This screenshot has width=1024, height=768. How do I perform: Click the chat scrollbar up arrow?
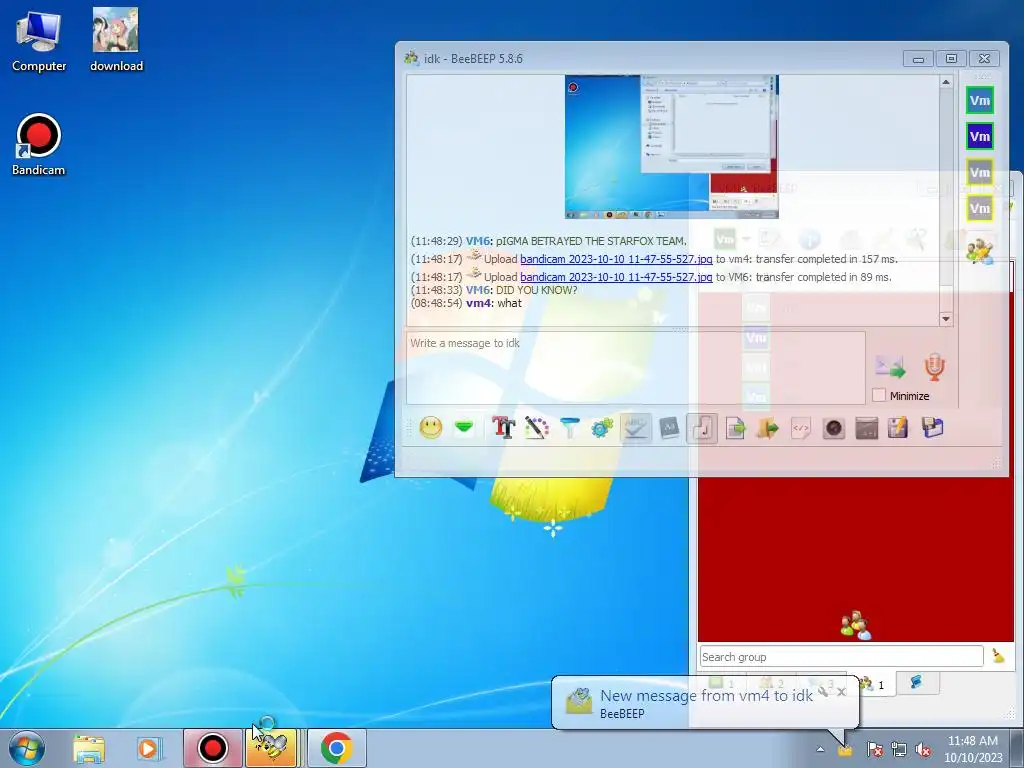click(946, 82)
